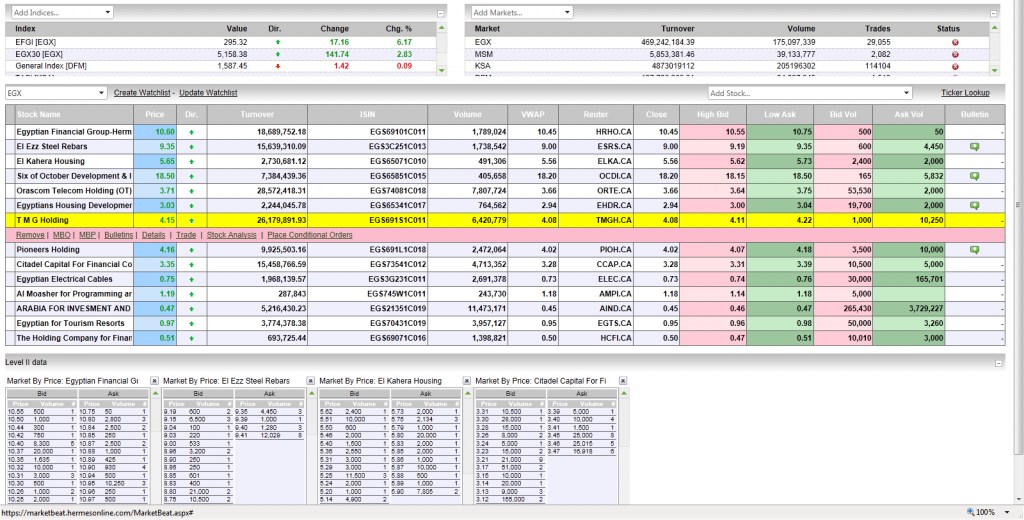Click the red status icon for KSA market
Viewport: 1024px width, 520px height.
[x=955, y=67]
